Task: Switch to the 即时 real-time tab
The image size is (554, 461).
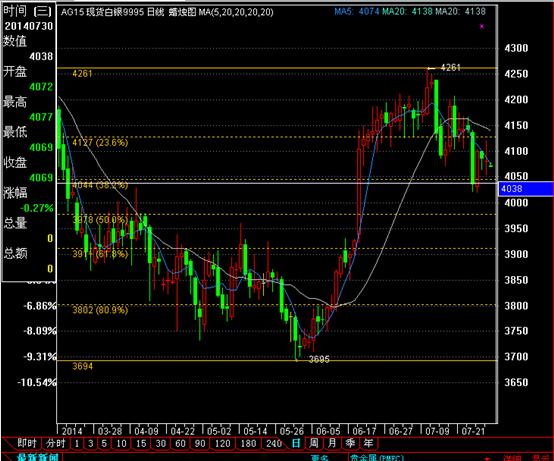Action: pos(26,443)
